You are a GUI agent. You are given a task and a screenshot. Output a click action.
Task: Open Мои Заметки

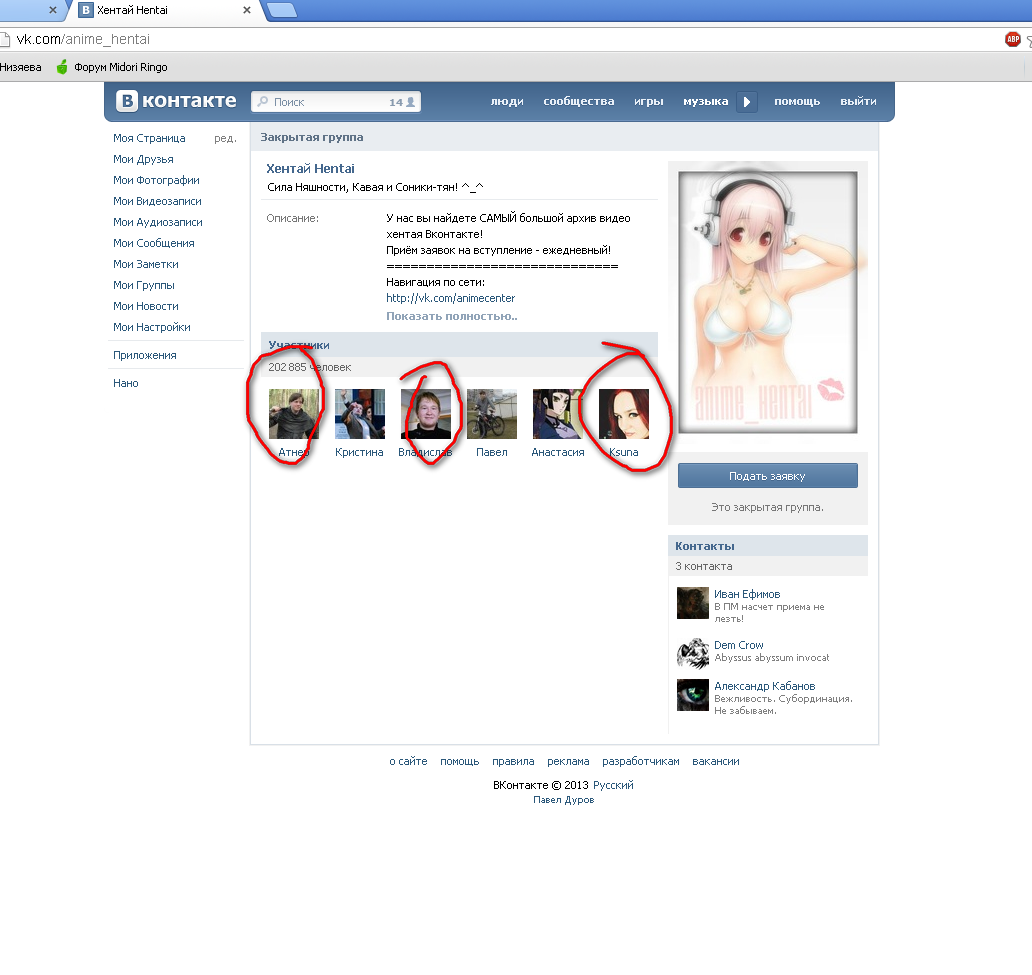145,265
